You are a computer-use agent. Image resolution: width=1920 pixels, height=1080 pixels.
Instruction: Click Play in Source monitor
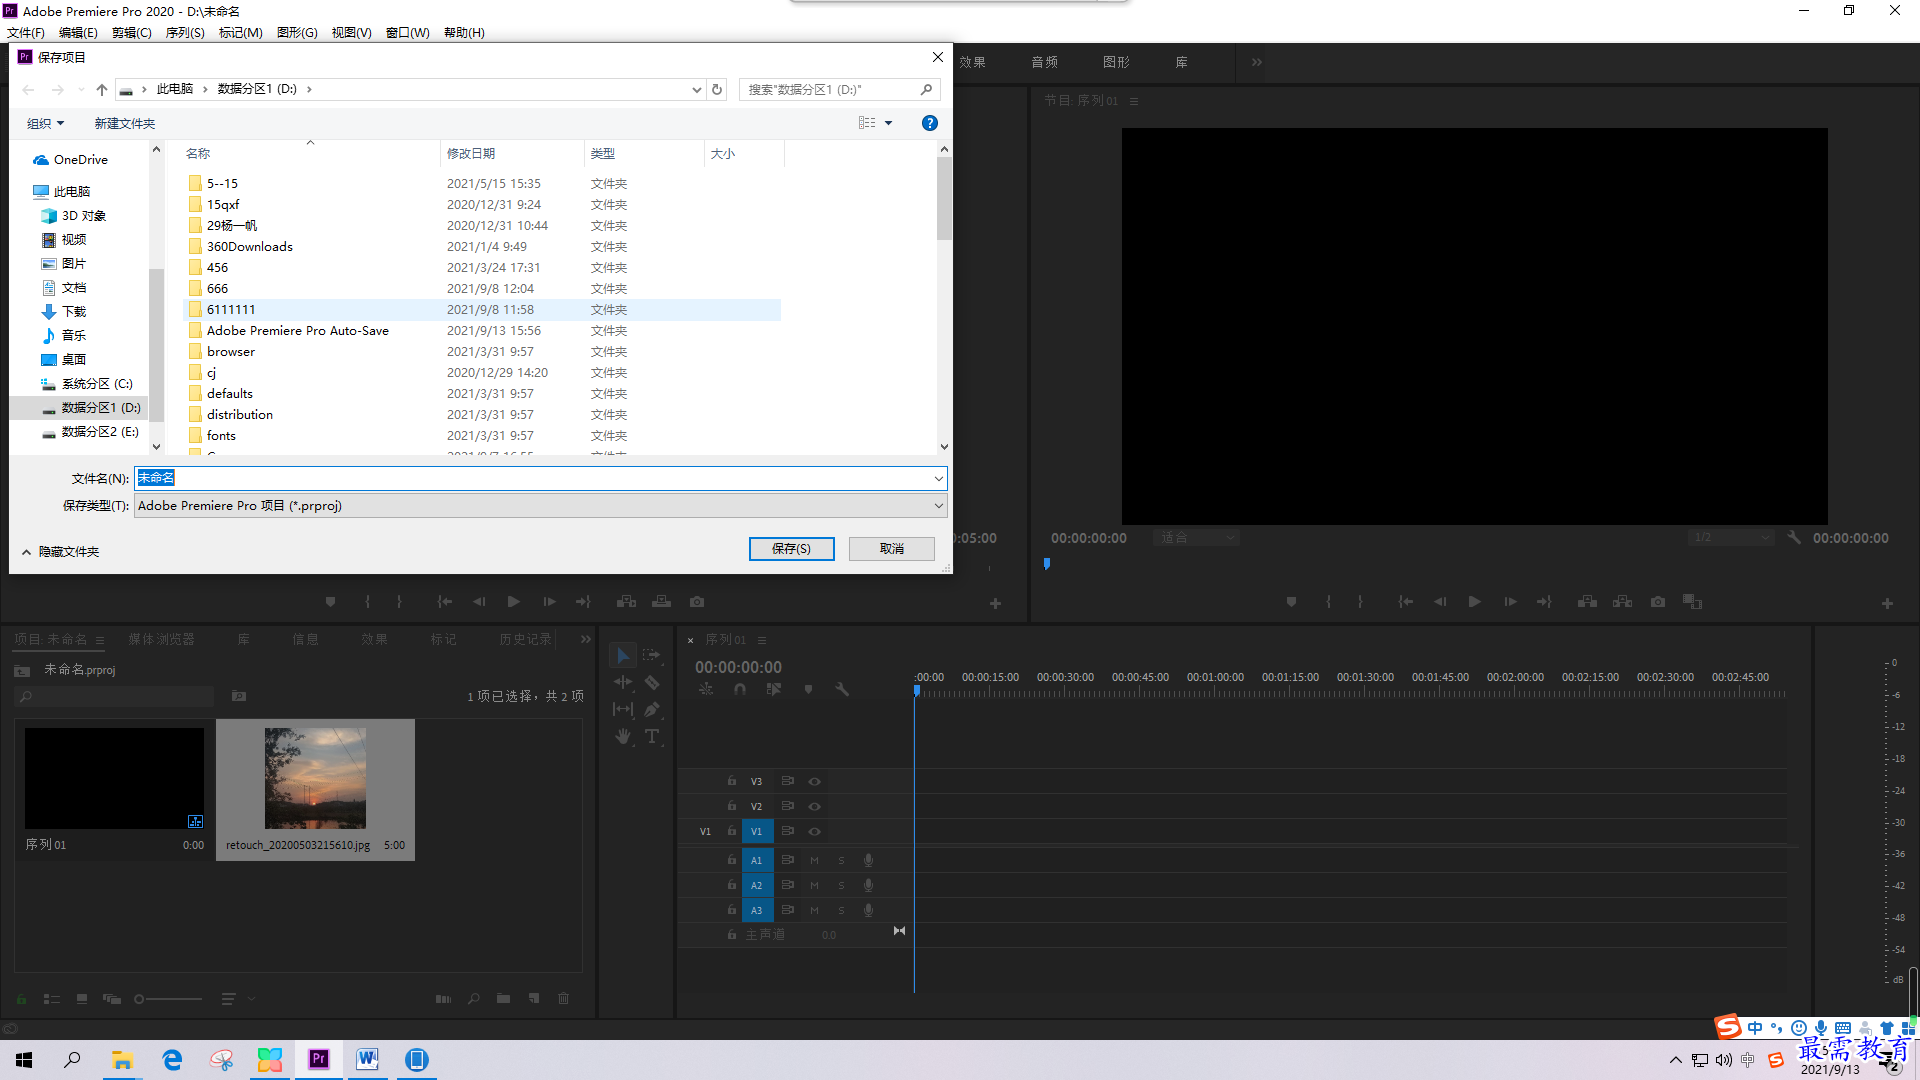(x=513, y=602)
